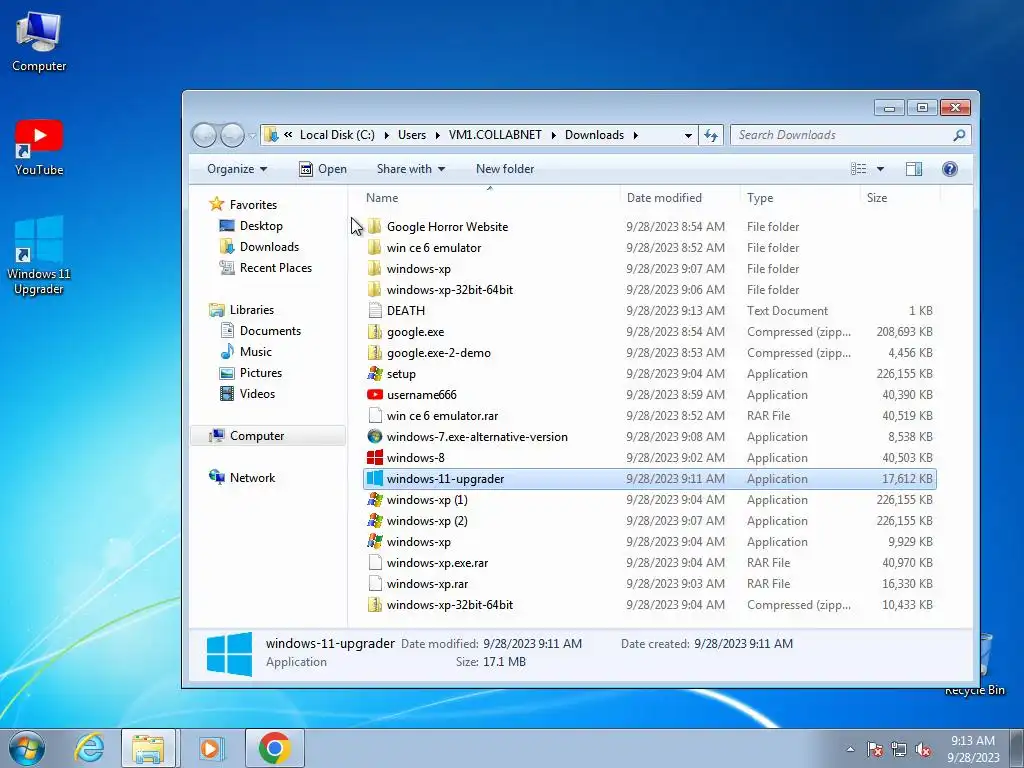
Task: Click Open in the command bar
Action: click(x=323, y=169)
